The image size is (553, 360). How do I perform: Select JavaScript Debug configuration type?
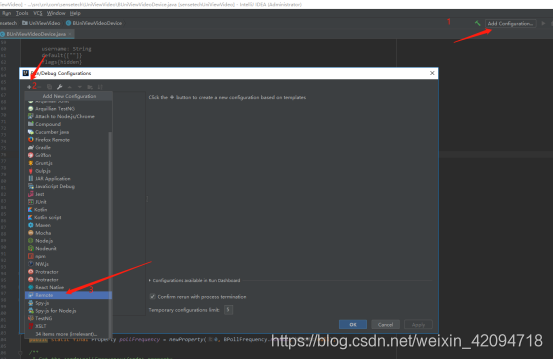[x=68, y=186]
